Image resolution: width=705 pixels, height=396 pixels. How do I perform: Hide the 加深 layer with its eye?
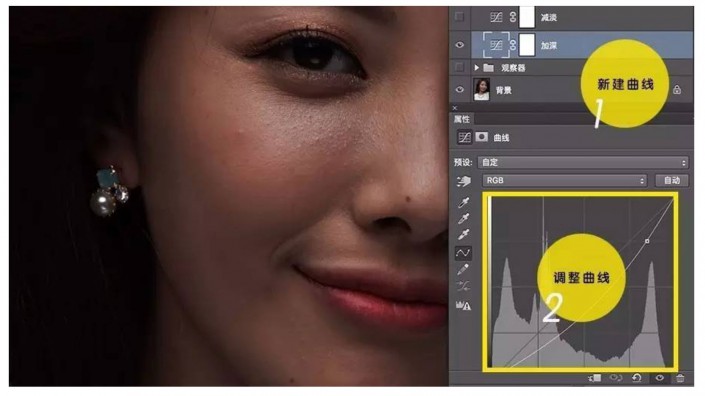click(460, 45)
